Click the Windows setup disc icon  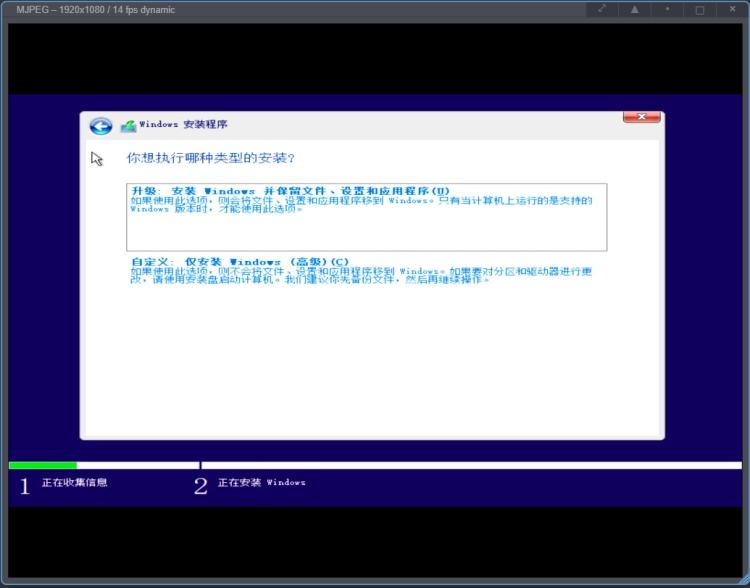(128, 126)
